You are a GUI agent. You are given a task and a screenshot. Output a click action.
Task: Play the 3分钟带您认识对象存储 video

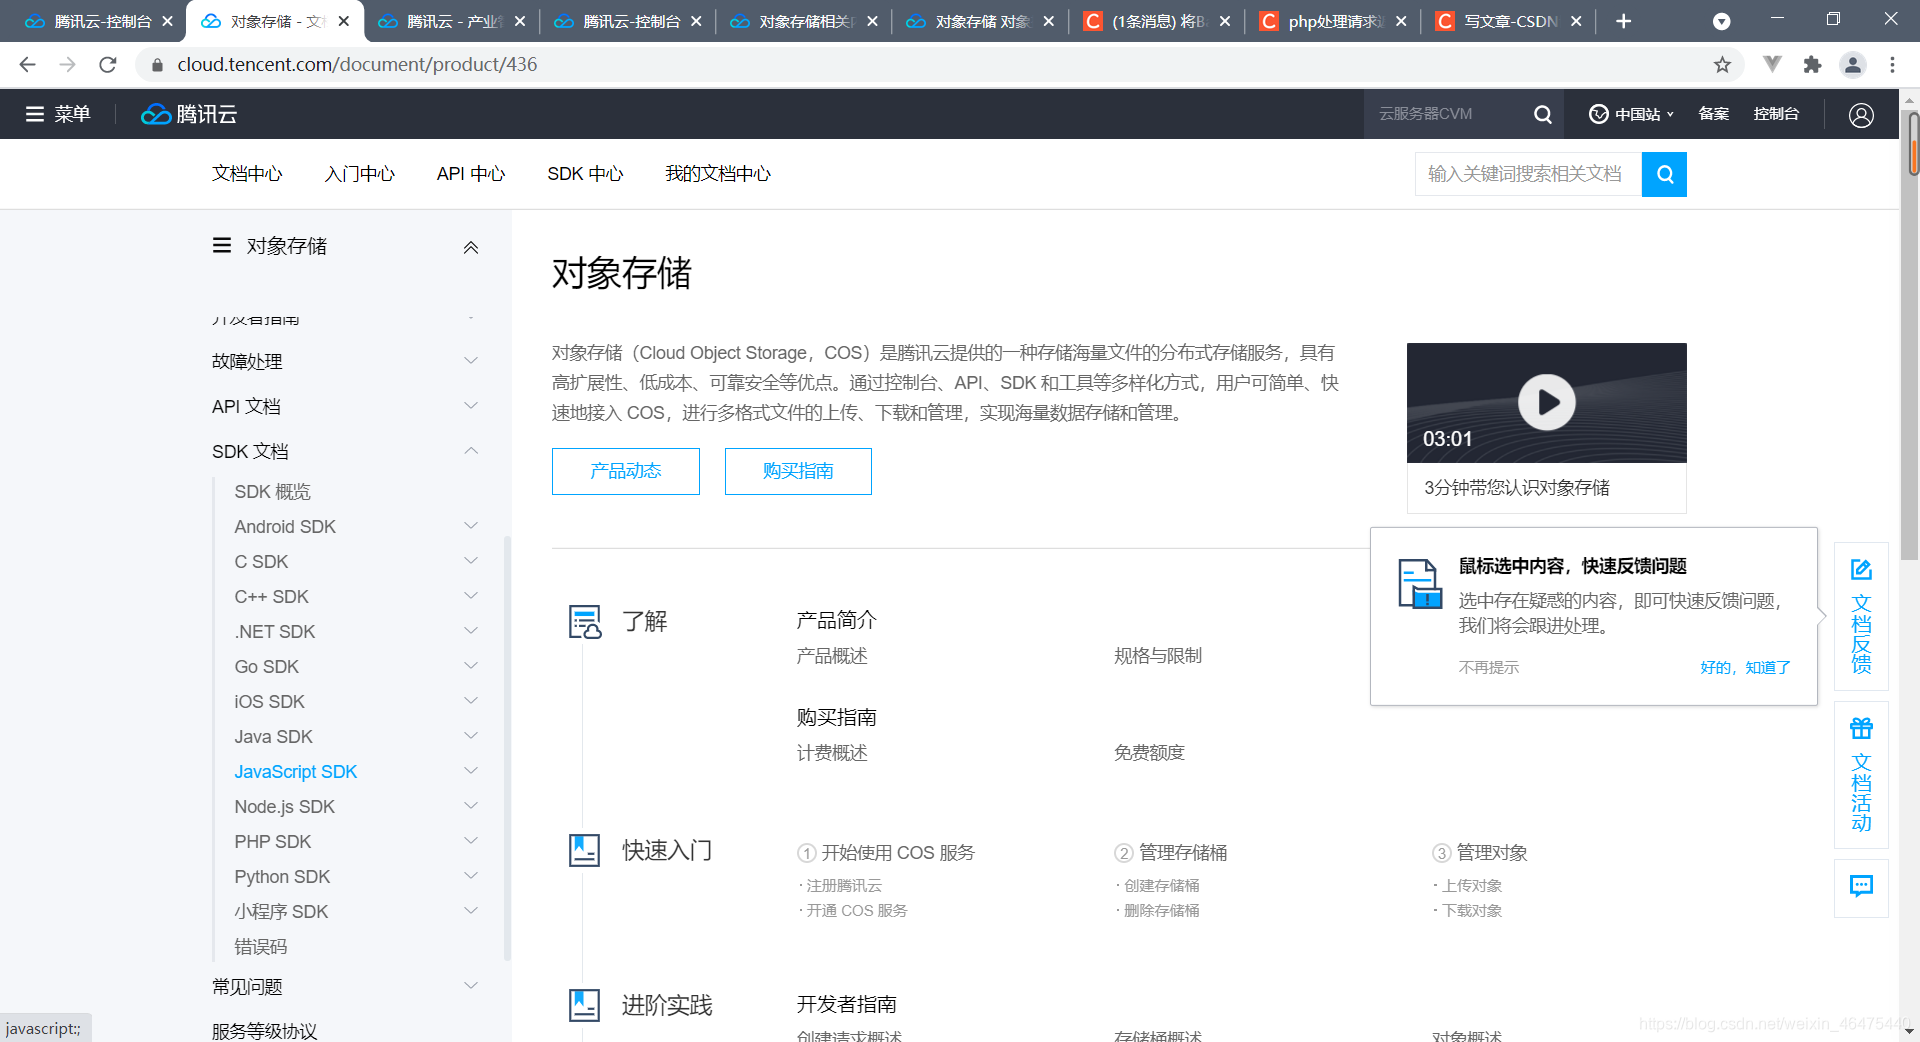coord(1546,402)
